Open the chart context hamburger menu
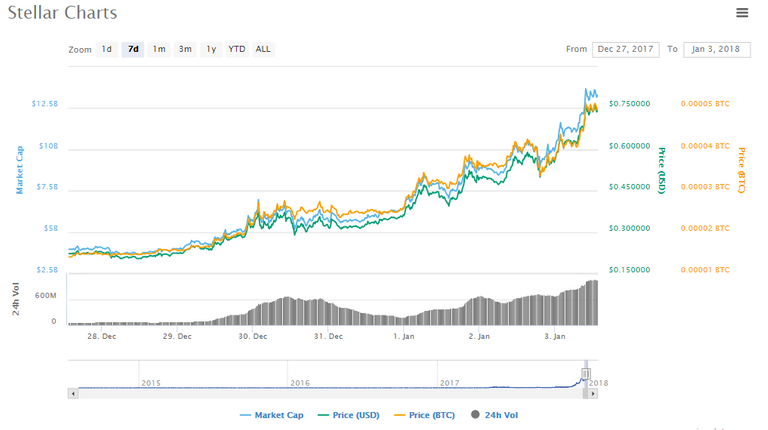Viewport: 768px width, 430px height. [x=742, y=13]
